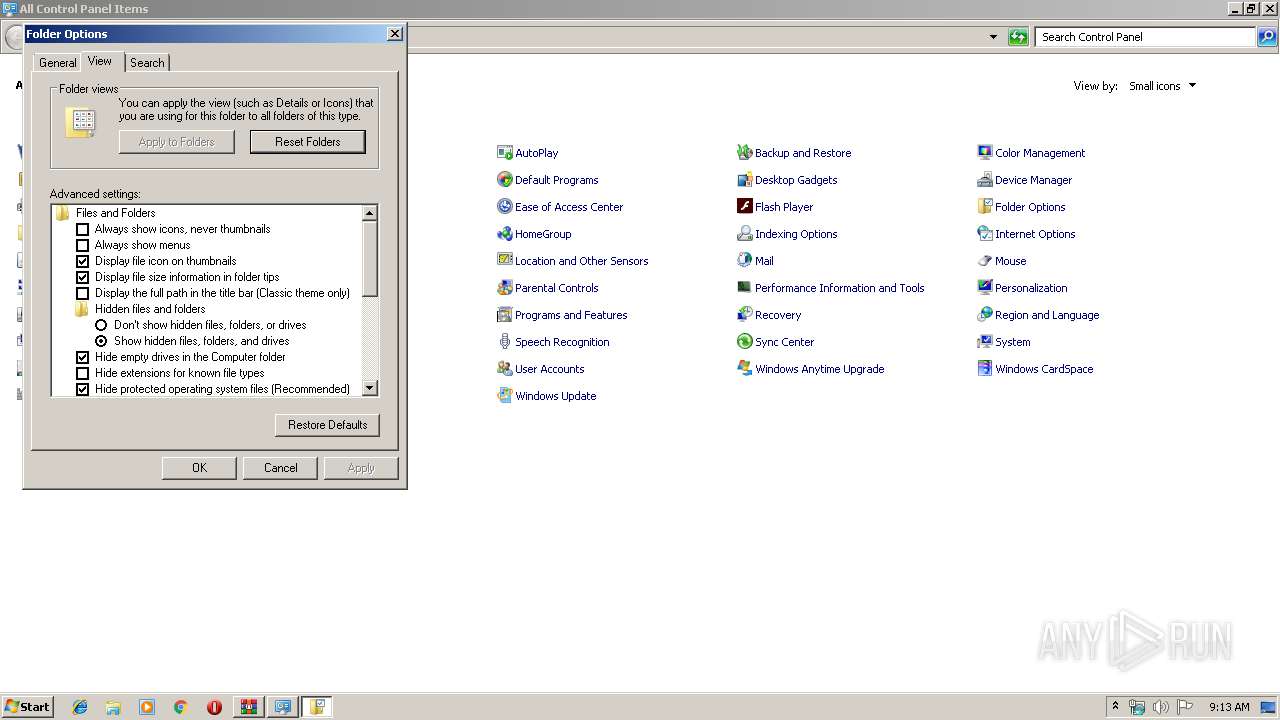The image size is (1280, 720).
Task: Open the Mail control panel icon
Action: (755, 261)
